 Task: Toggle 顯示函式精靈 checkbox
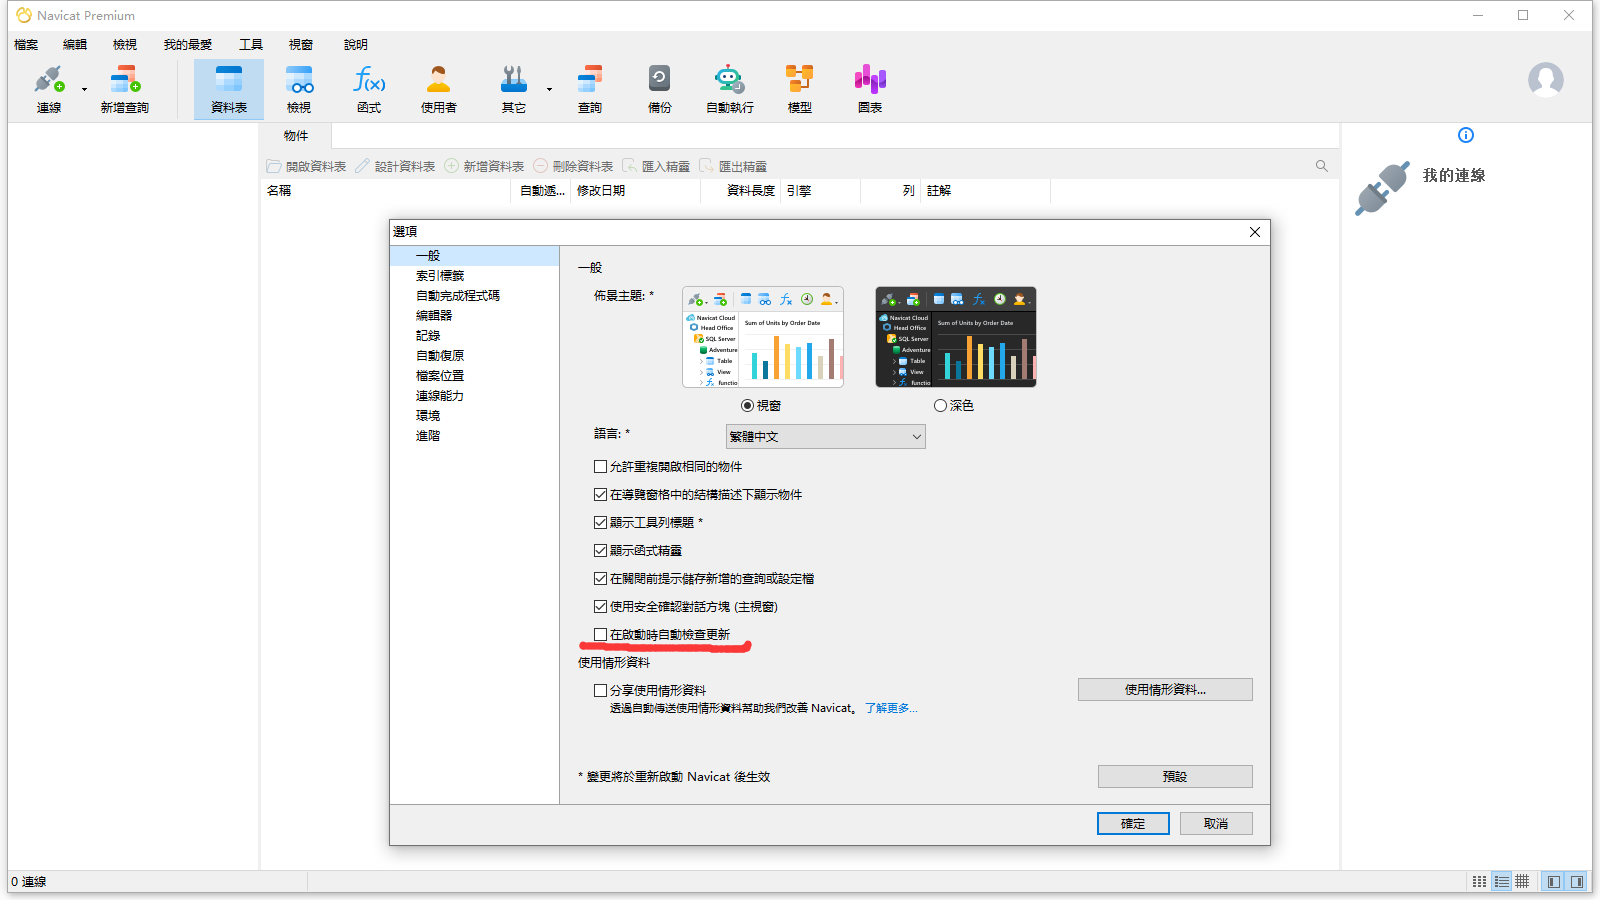(600, 550)
